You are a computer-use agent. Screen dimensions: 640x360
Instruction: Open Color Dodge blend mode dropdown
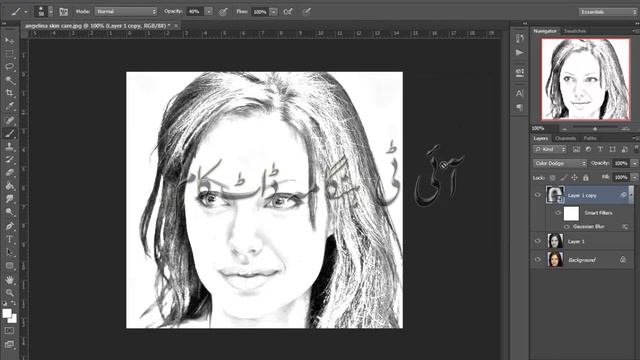tap(559, 163)
